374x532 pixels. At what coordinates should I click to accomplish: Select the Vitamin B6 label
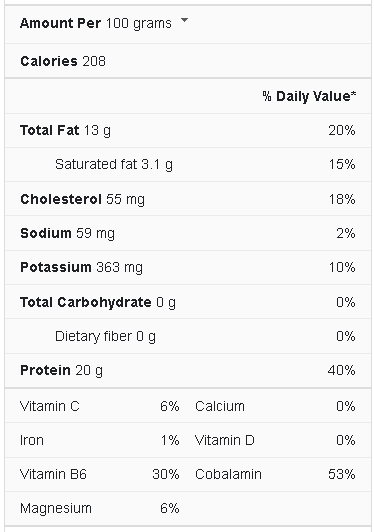53,474
